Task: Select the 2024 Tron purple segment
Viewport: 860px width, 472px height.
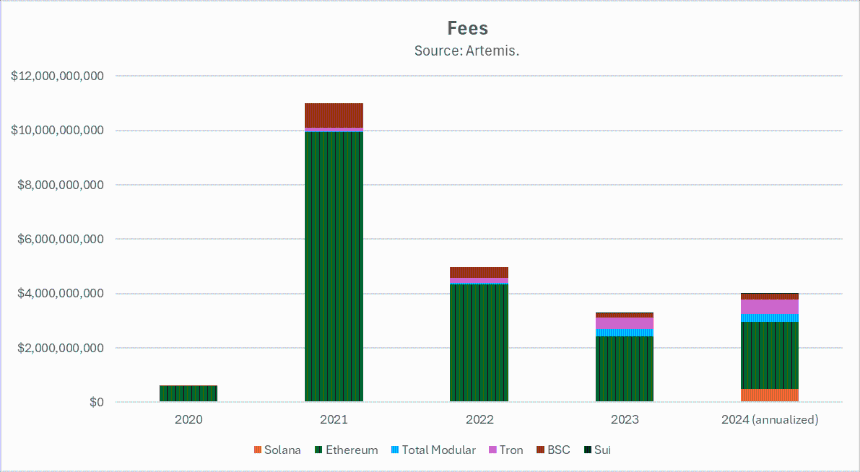Action: click(770, 307)
